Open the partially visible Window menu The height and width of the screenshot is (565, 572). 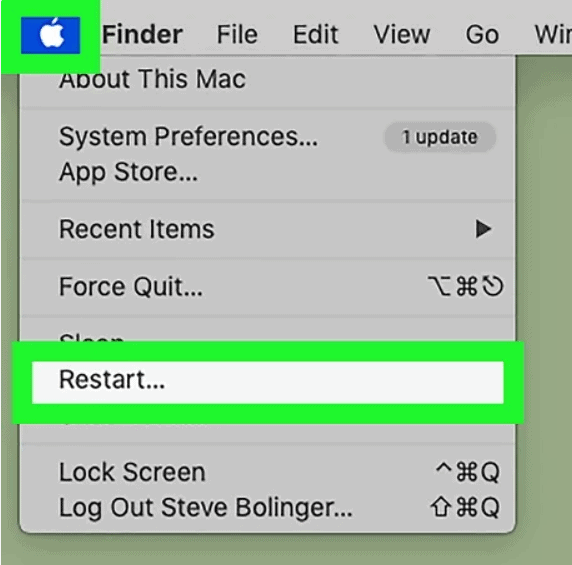point(553,35)
